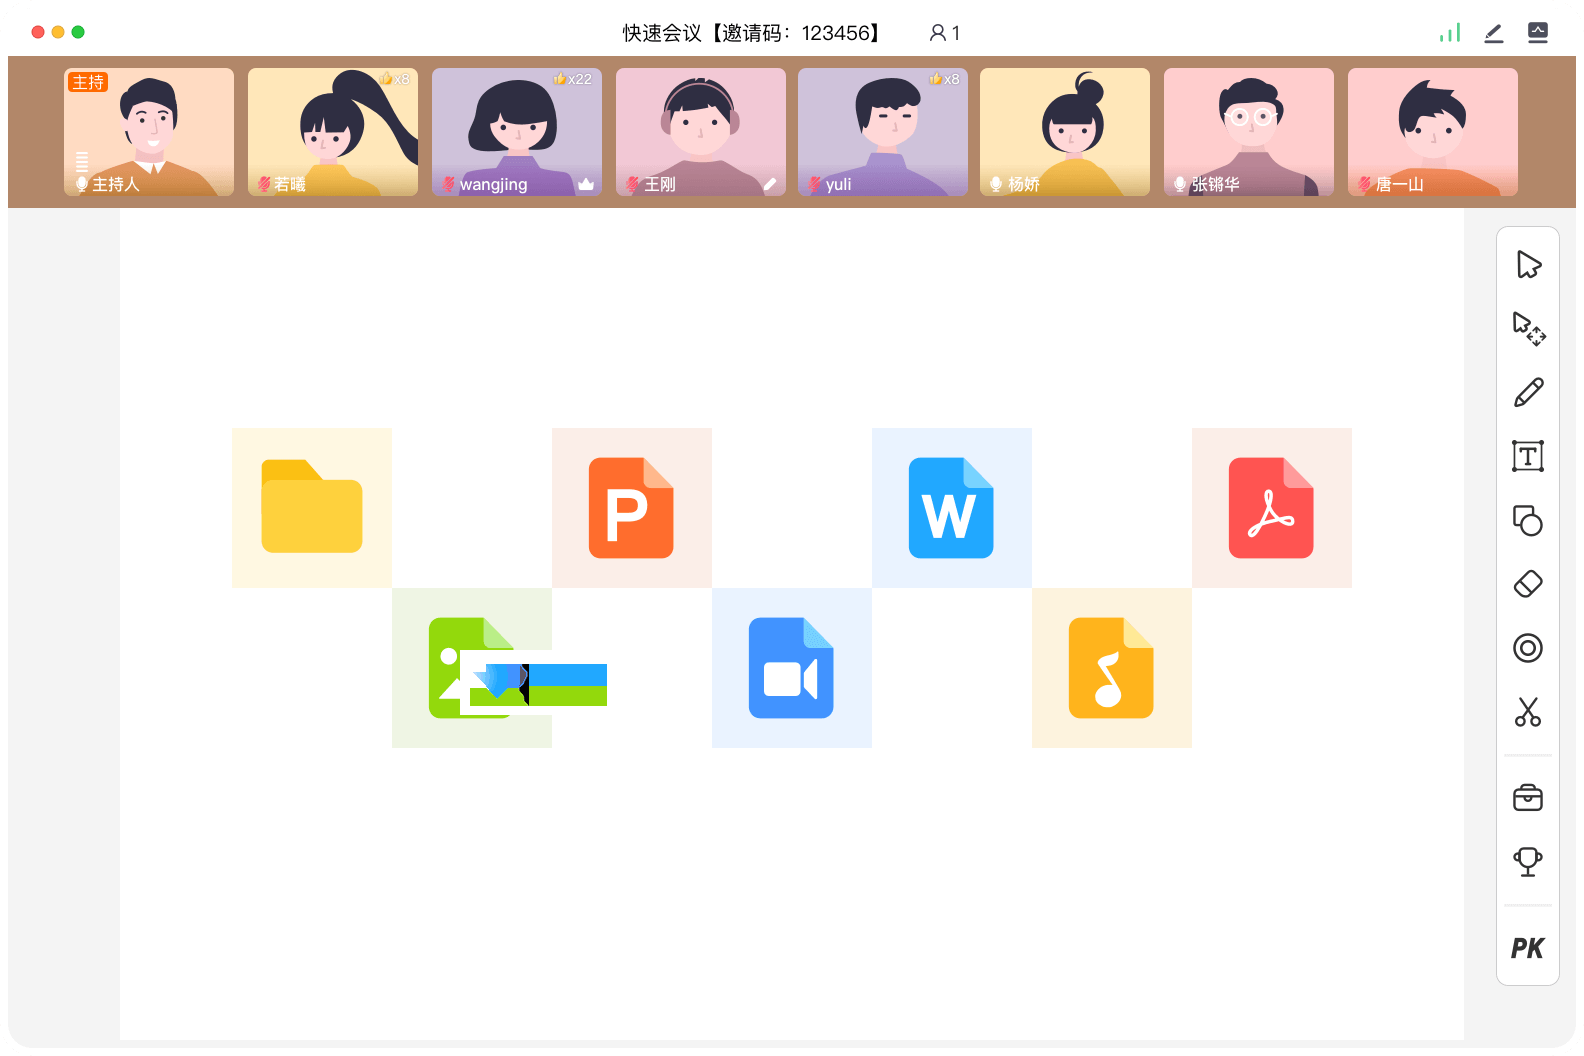The width and height of the screenshot is (1584, 1056).
Task: Select the 王刚 participant tile
Action: (x=701, y=132)
